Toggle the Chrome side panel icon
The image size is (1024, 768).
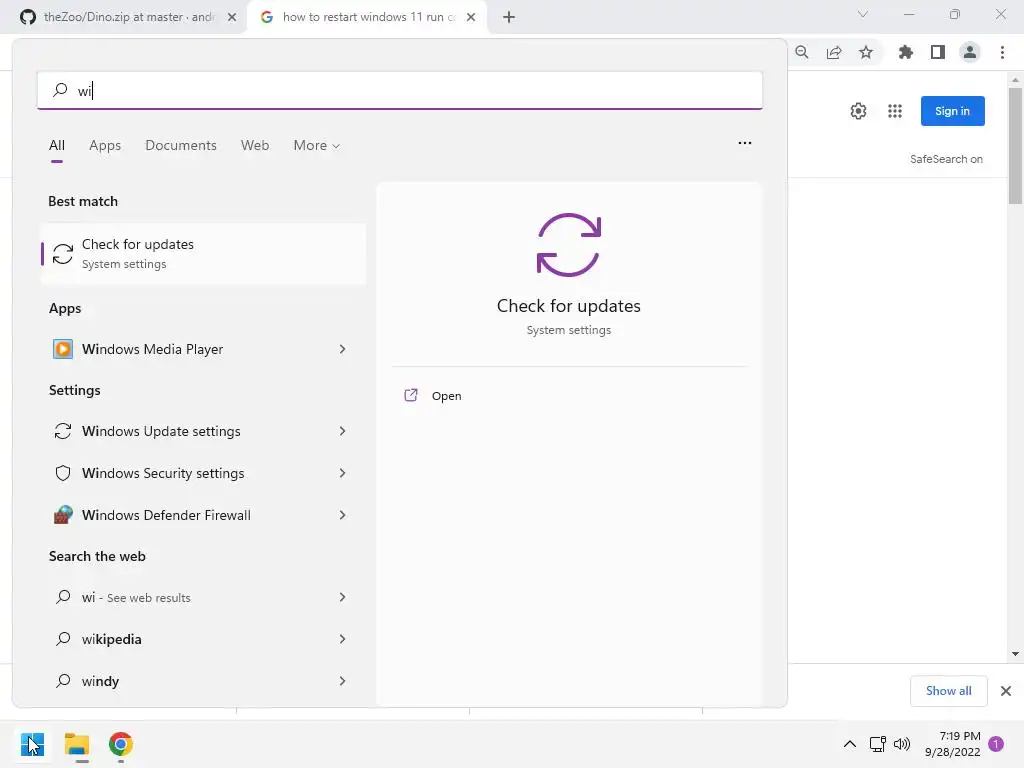pyautogui.click(x=938, y=52)
